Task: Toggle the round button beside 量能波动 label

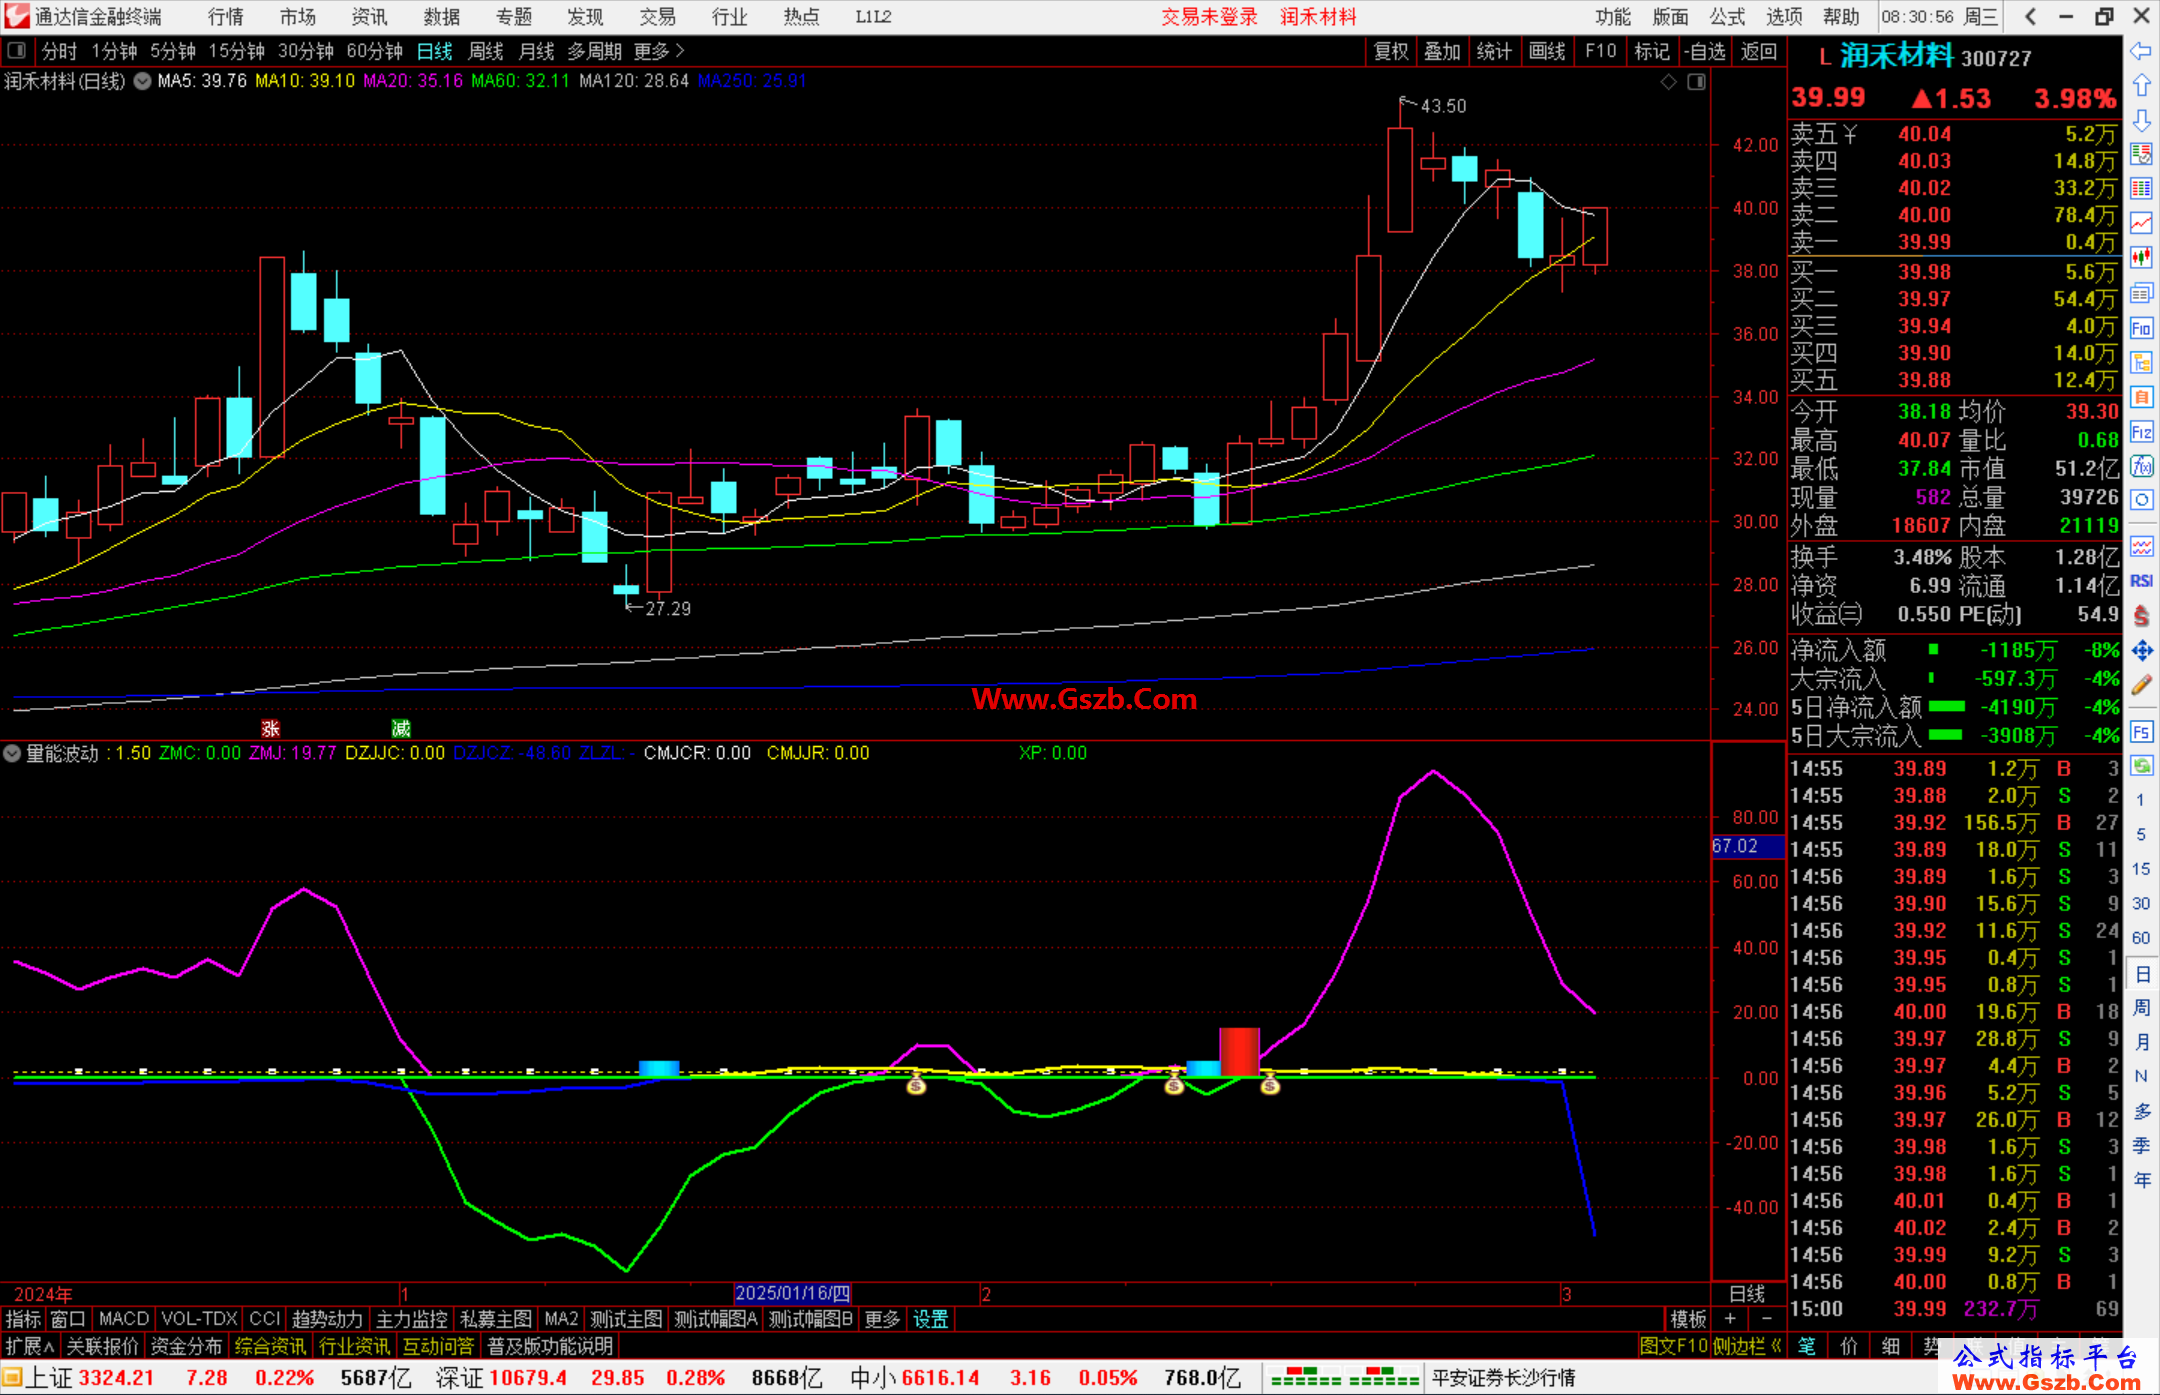Action: (x=12, y=753)
